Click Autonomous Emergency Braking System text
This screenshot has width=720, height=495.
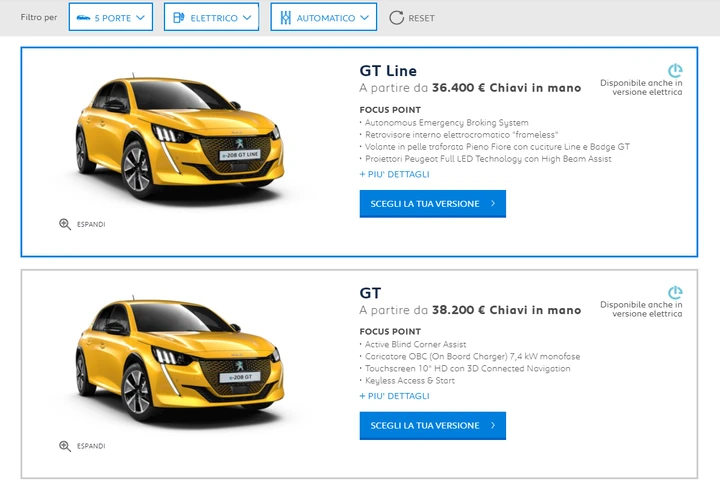point(446,123)
